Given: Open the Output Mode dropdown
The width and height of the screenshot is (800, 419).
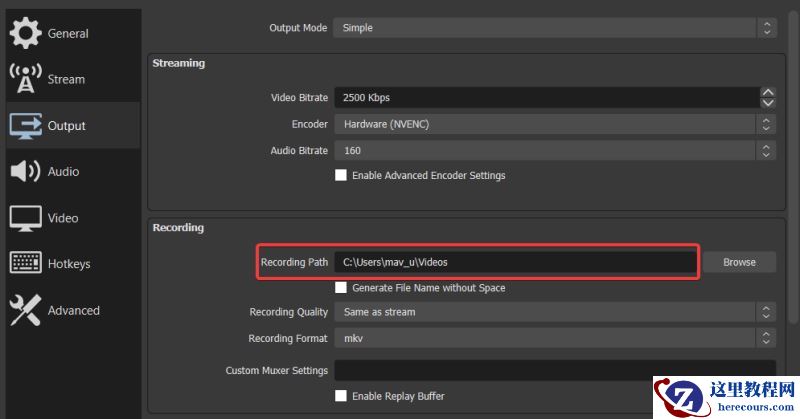Looking at the screenshot, I should tap(555, 28).
